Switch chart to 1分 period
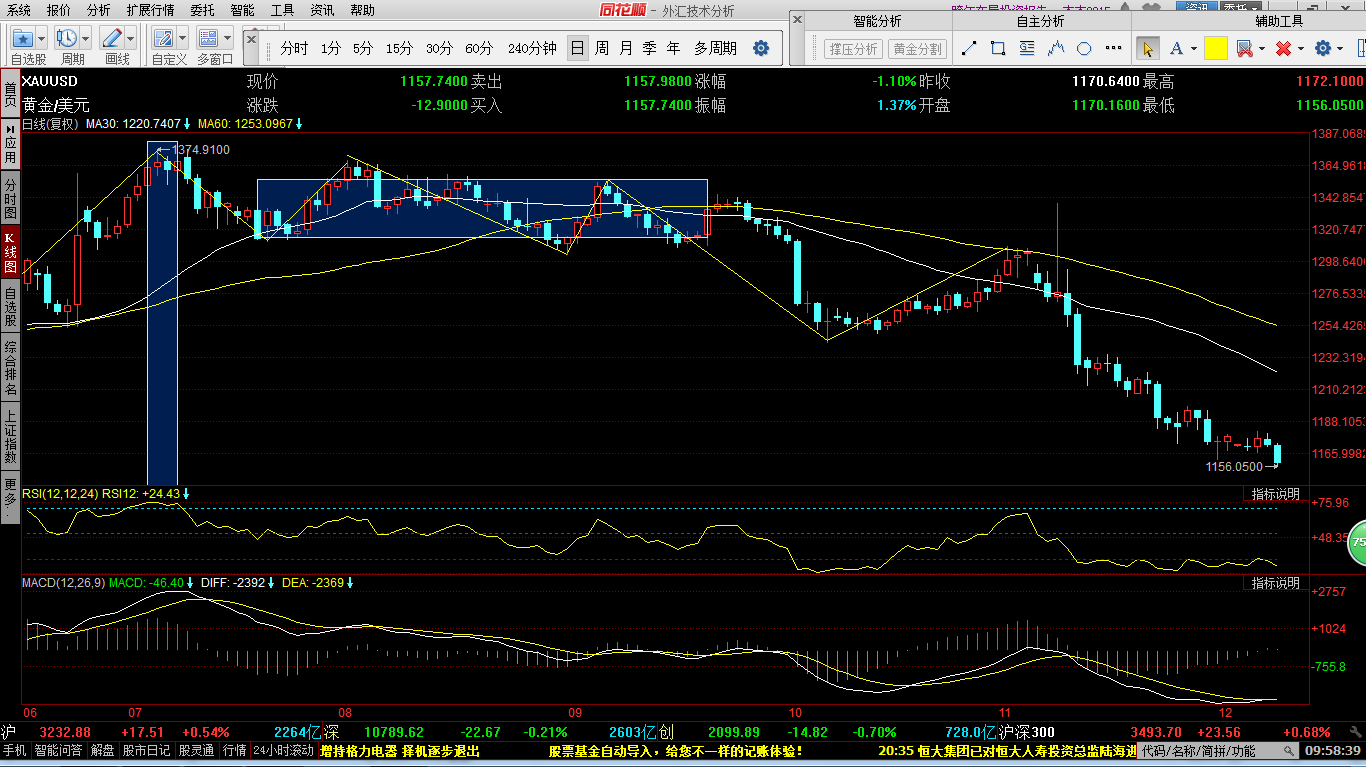Image resolution: width=1366 pixels, height=767 pixels. click(x=331, y=48)
